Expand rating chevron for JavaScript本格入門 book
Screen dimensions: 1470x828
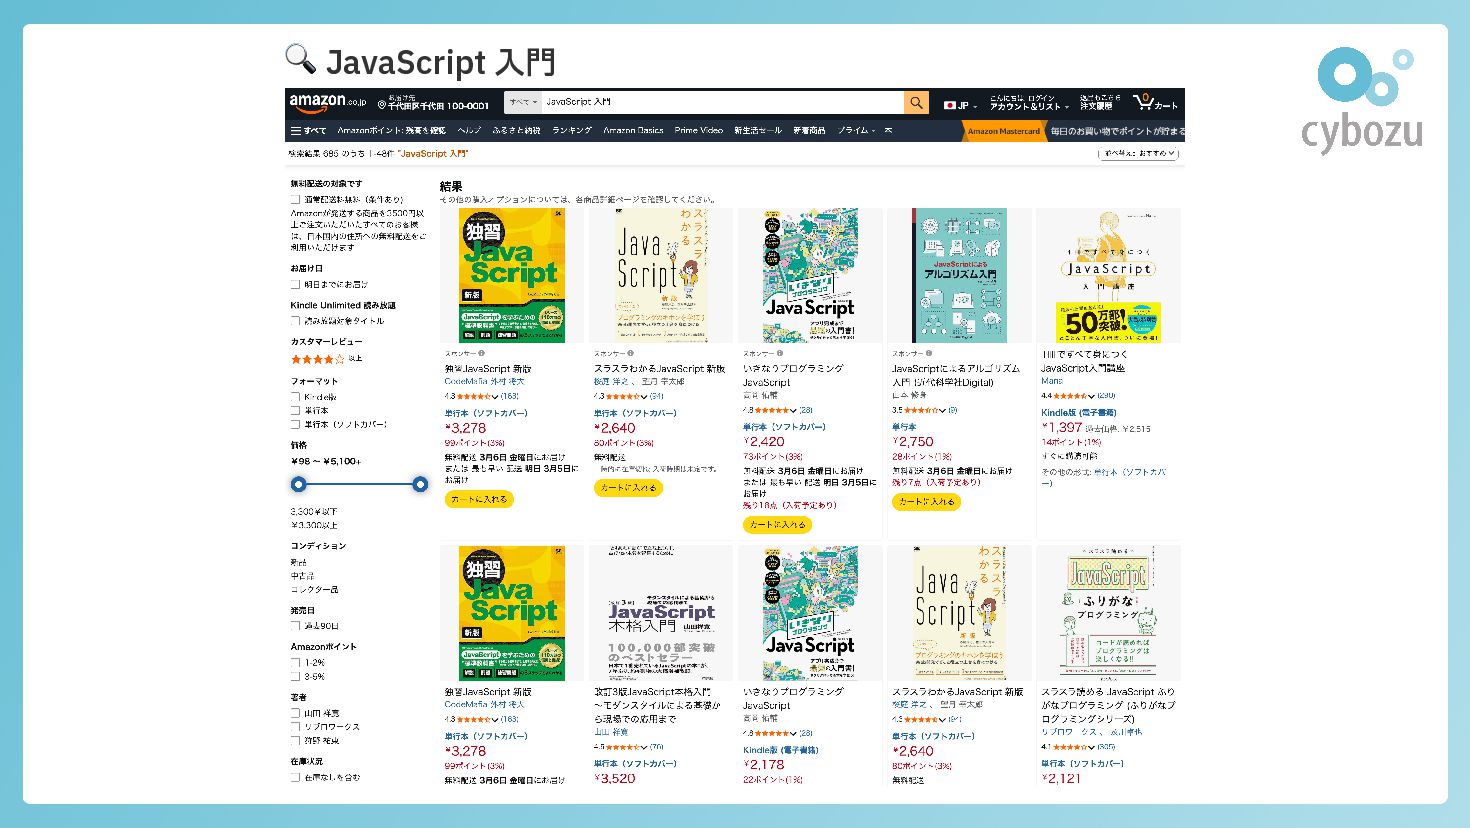(646, 747)
